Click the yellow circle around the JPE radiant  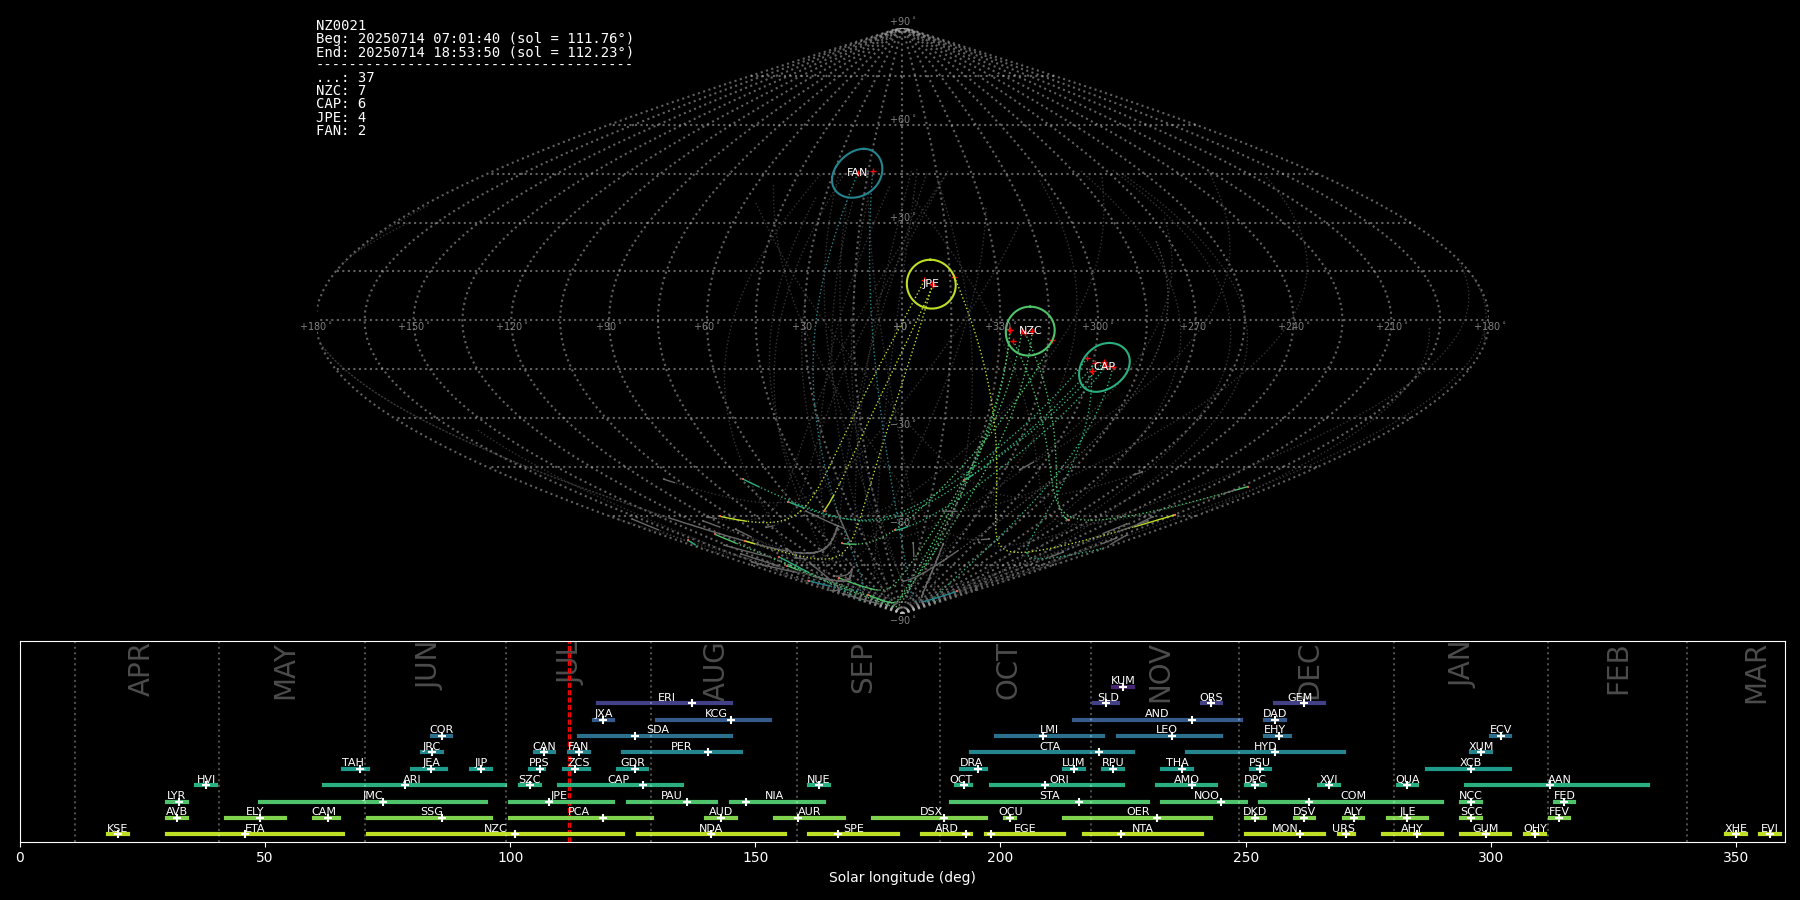[x=931, y=284]
